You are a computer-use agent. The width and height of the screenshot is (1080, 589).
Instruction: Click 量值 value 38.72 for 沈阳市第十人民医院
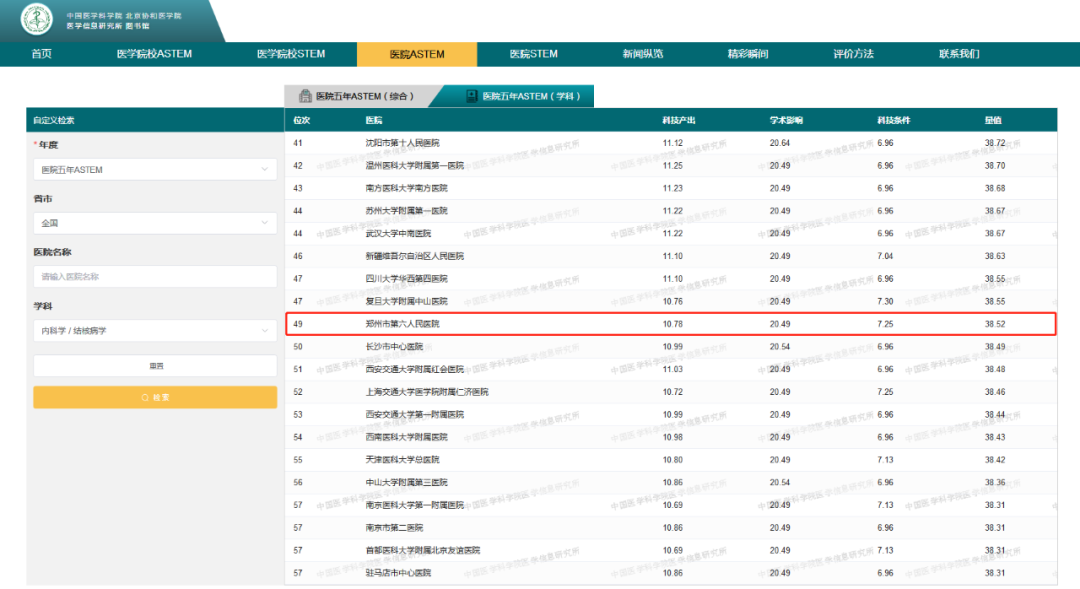tap(995, 143)
